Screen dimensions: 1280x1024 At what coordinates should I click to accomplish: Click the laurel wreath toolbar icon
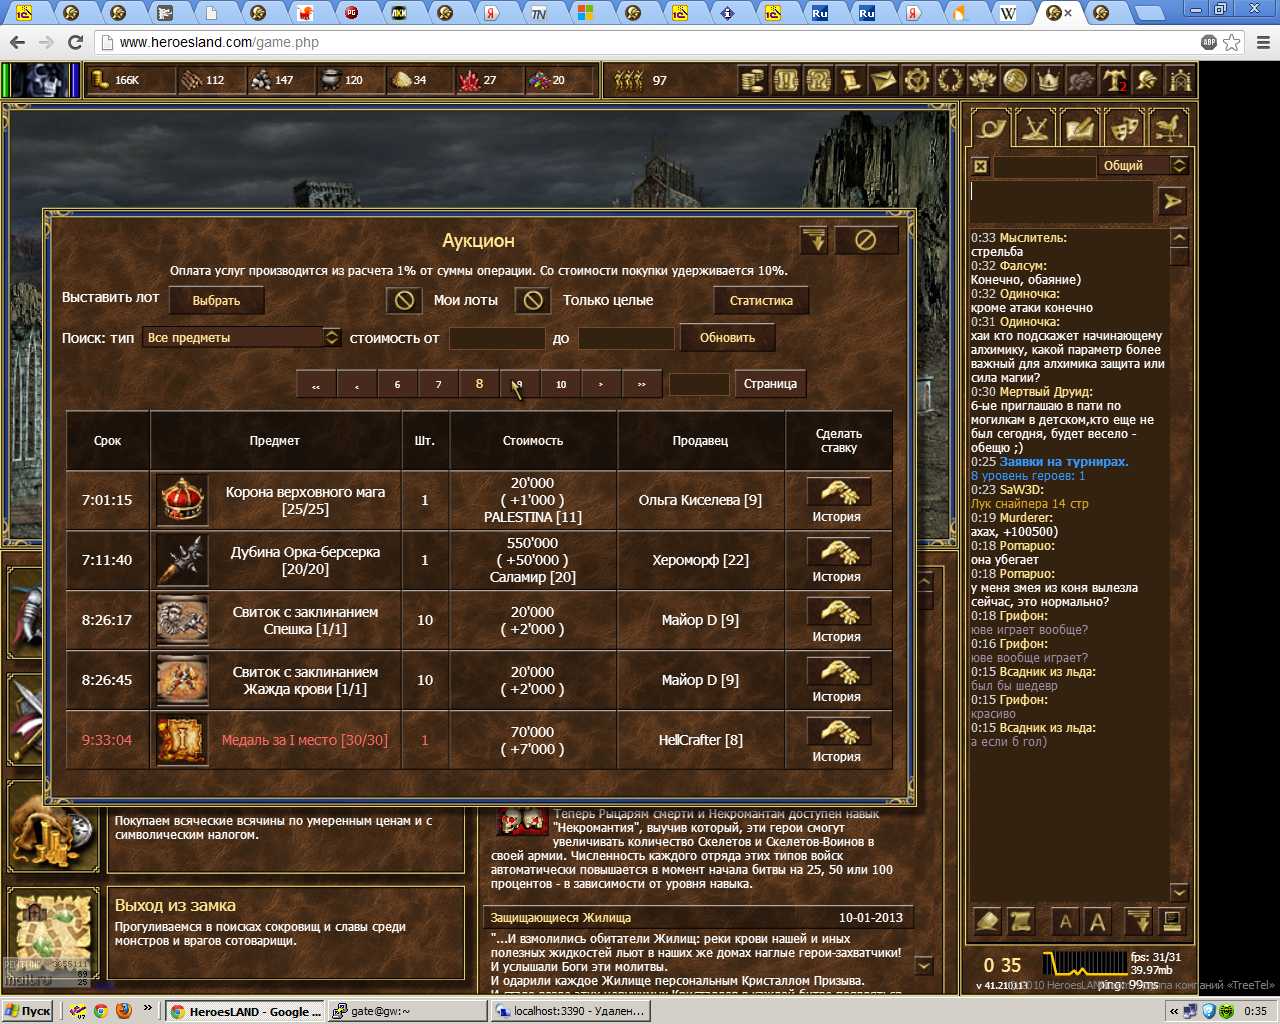pos(949,81)
